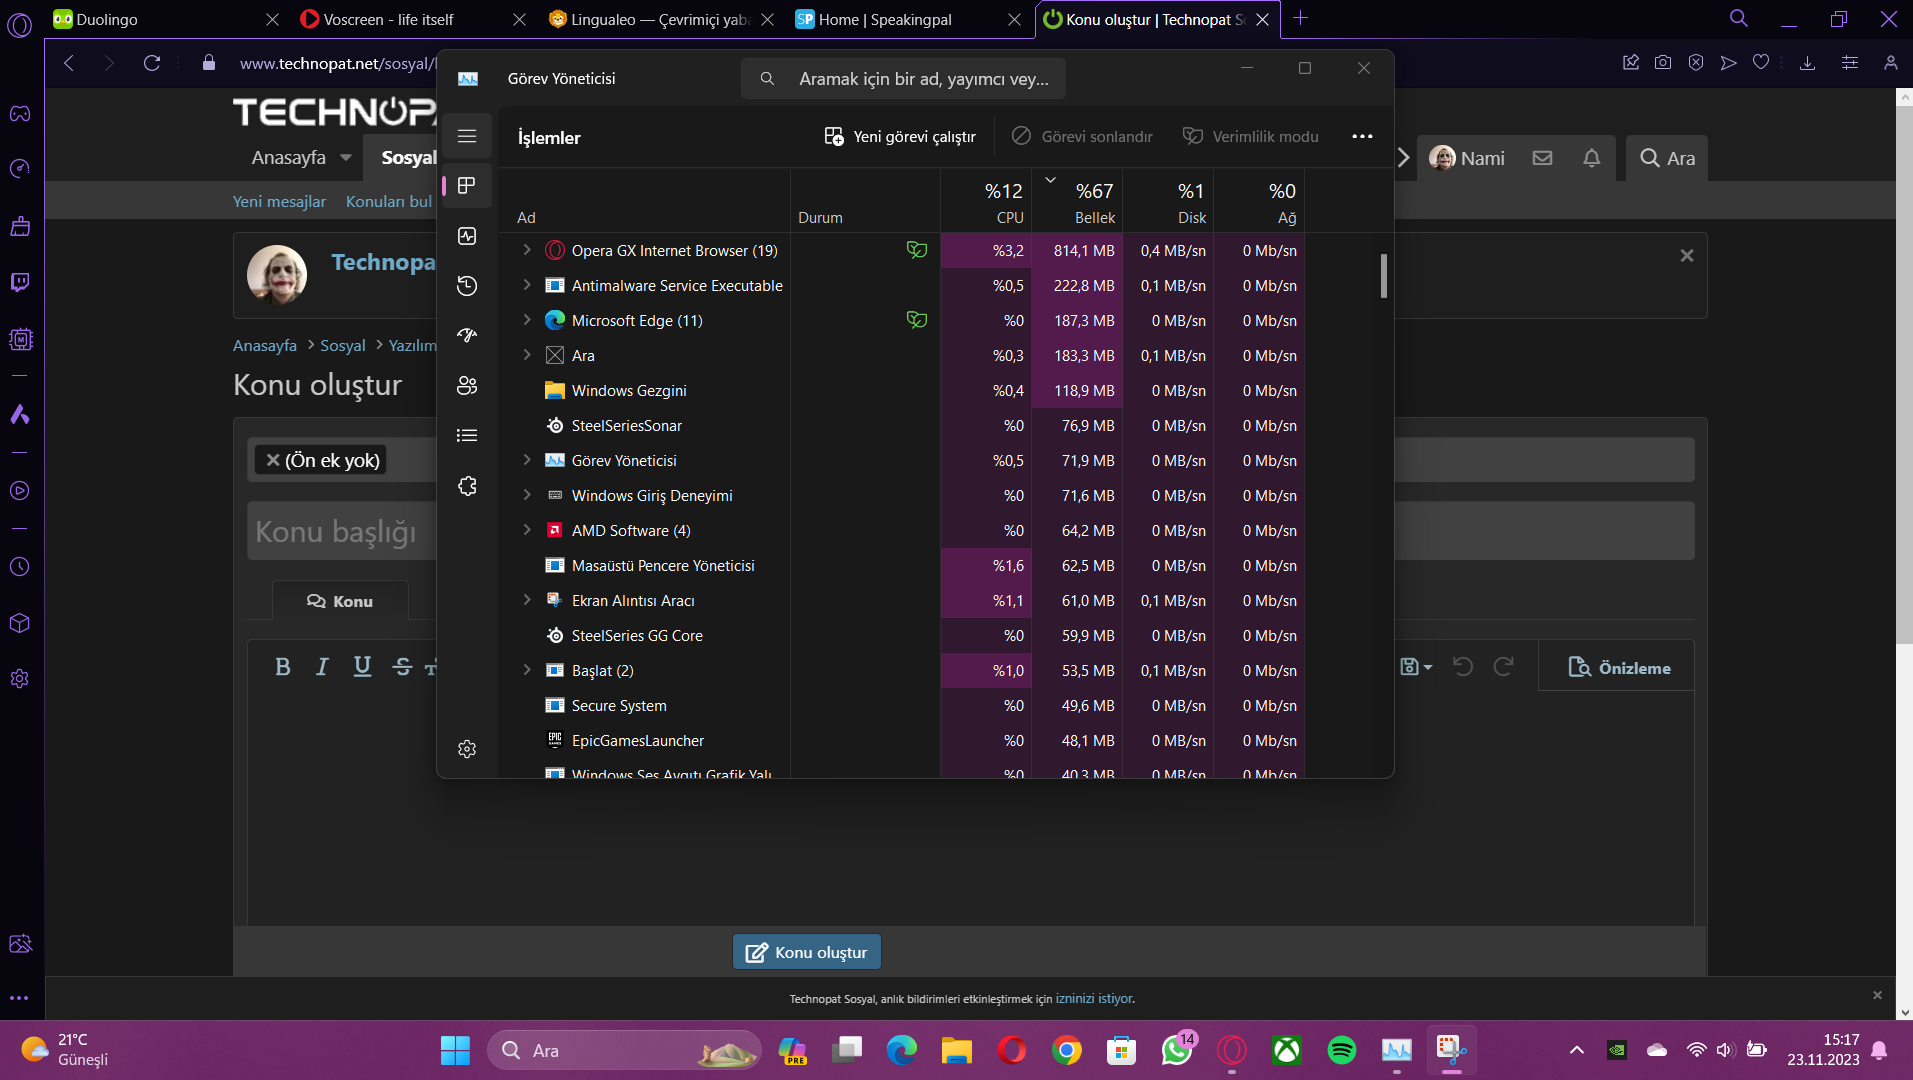Expand Başlat process group
The width and height of the screenshot is (1913, 1080).
[x=527, y=670]
